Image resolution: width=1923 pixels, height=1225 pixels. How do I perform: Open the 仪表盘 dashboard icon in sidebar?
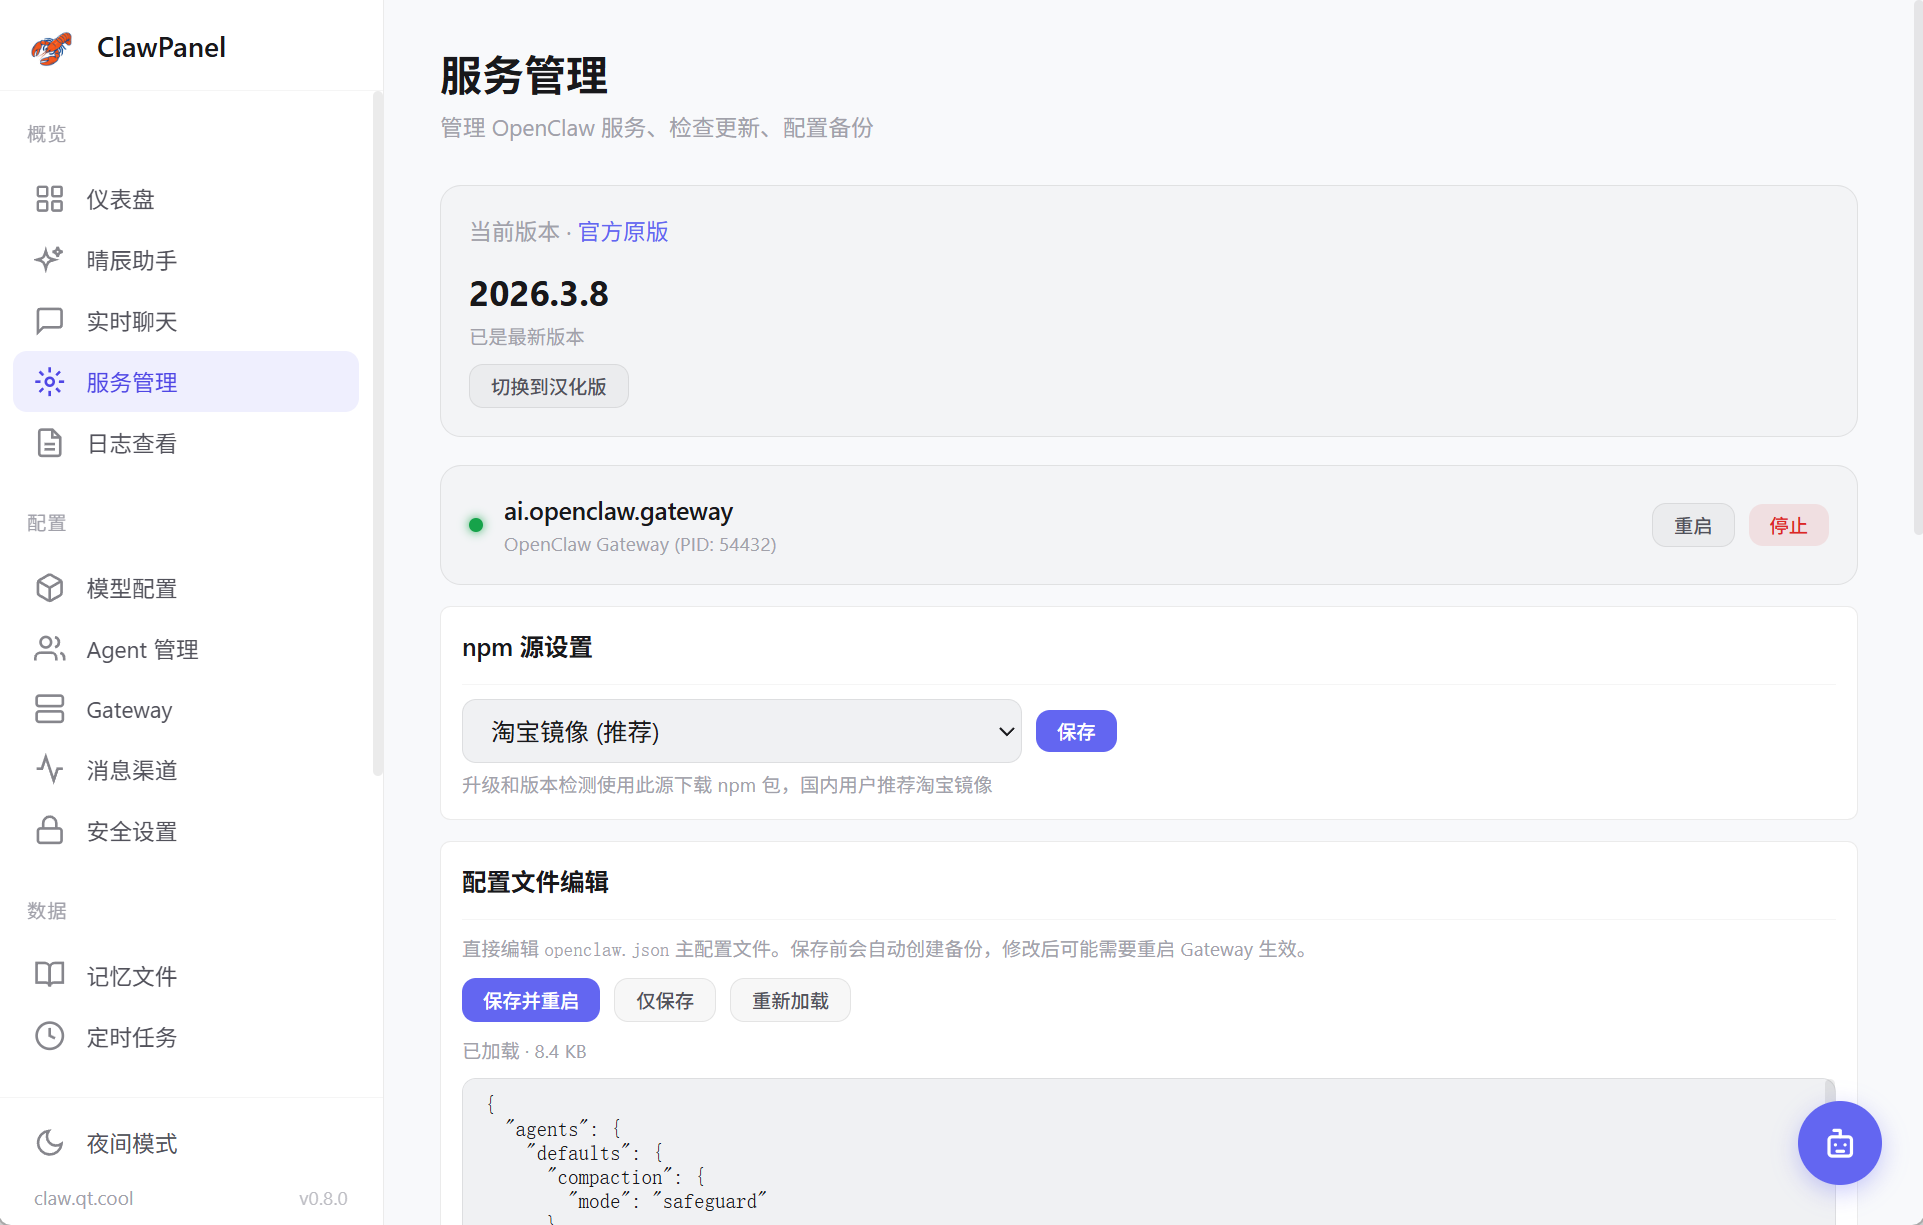(50, 199)
